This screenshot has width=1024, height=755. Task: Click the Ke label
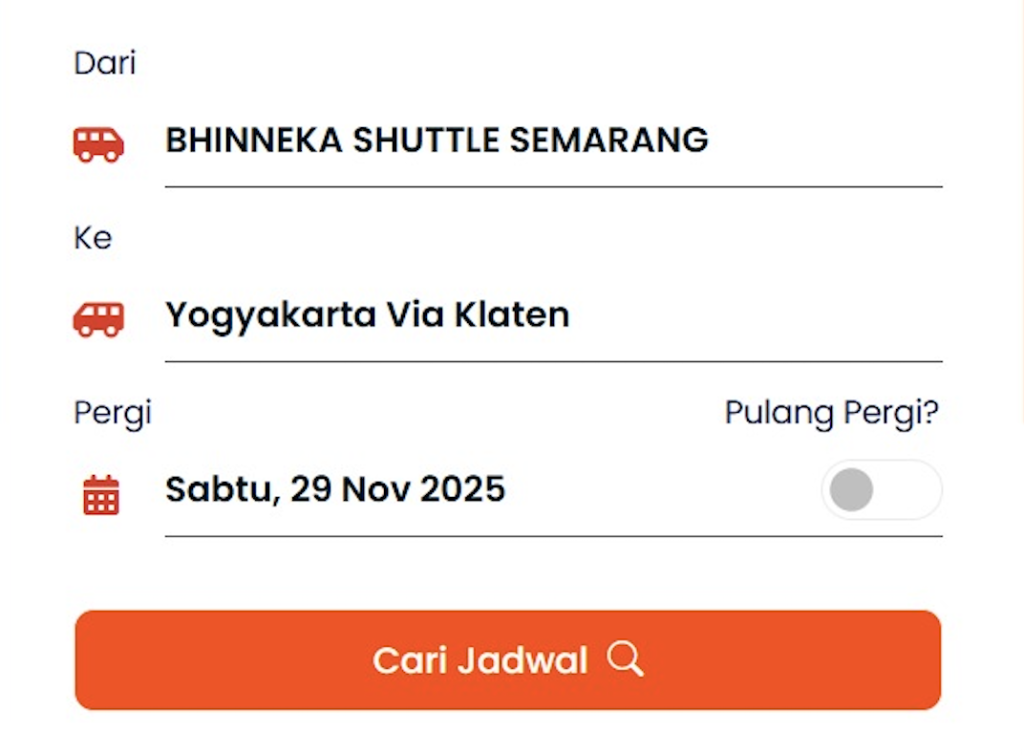click(x=93, y=238)
